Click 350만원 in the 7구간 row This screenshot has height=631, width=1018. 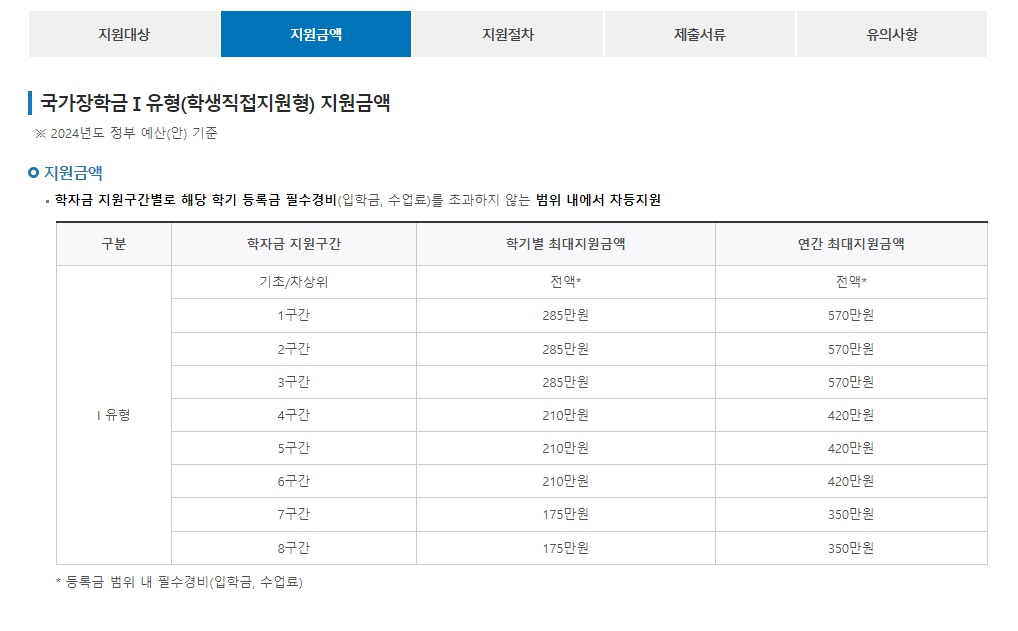point(851,514)
